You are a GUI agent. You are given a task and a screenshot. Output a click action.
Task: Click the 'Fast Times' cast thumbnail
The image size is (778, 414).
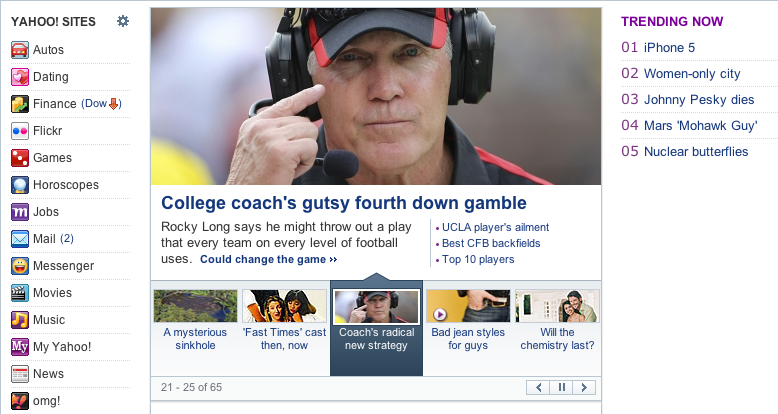click(x=284, y=306)
